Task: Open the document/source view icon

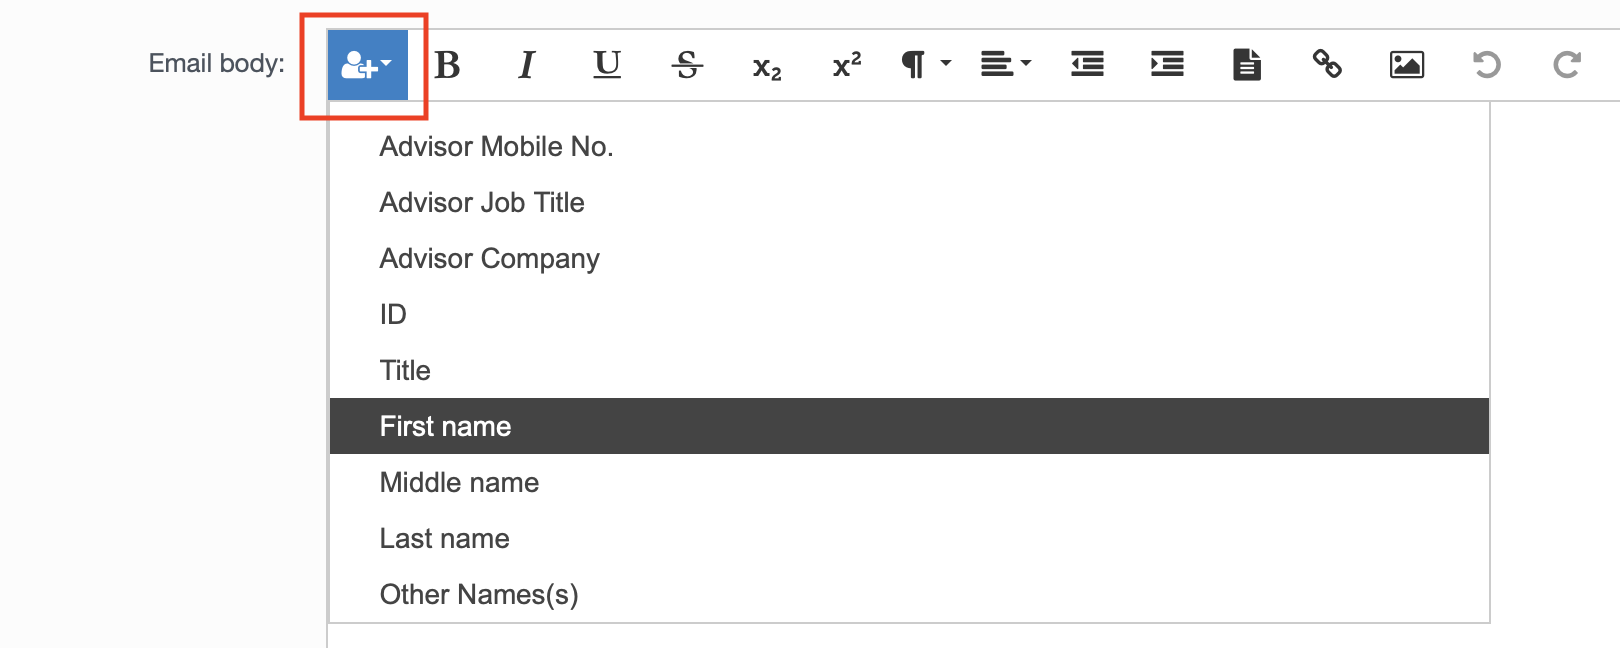Action: coord(1246,64)
